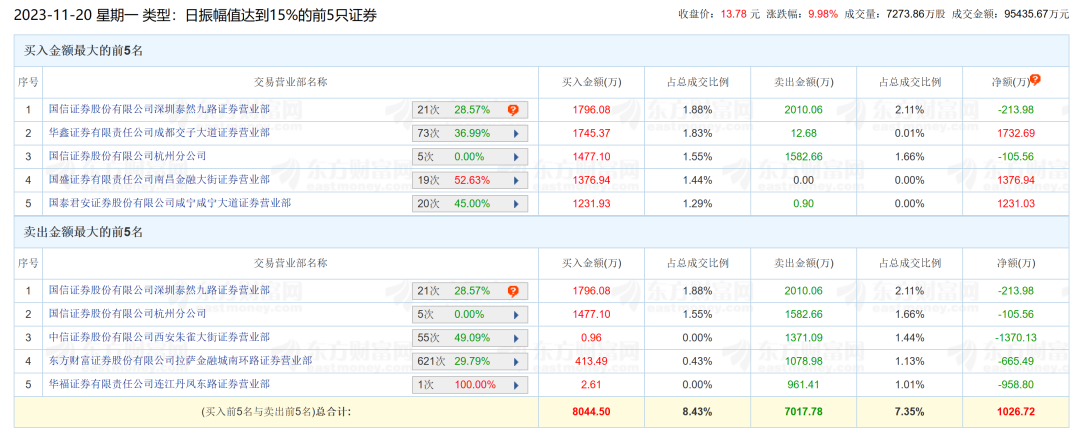
Task: Expand 5次 0.00% dropdown in buy table
Action: 515,156
